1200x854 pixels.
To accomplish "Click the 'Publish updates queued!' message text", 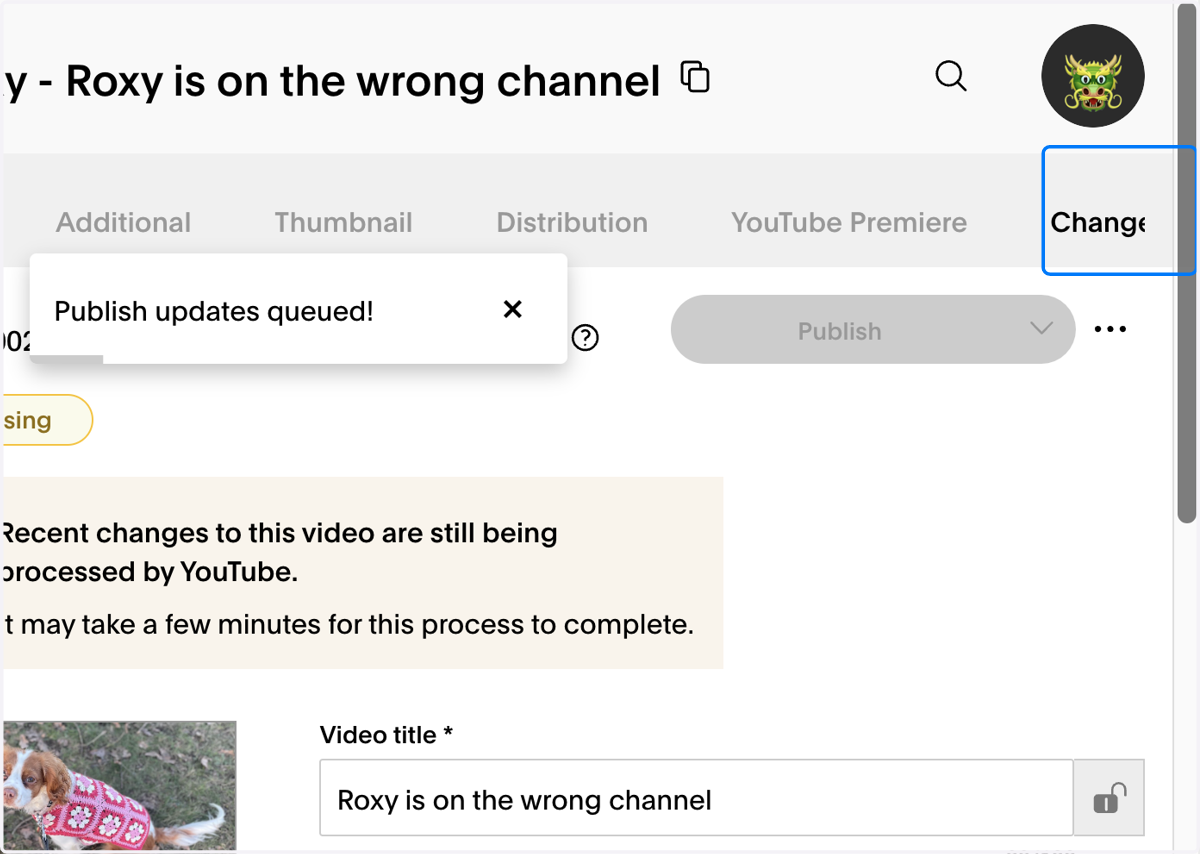I will coord(214,311).
